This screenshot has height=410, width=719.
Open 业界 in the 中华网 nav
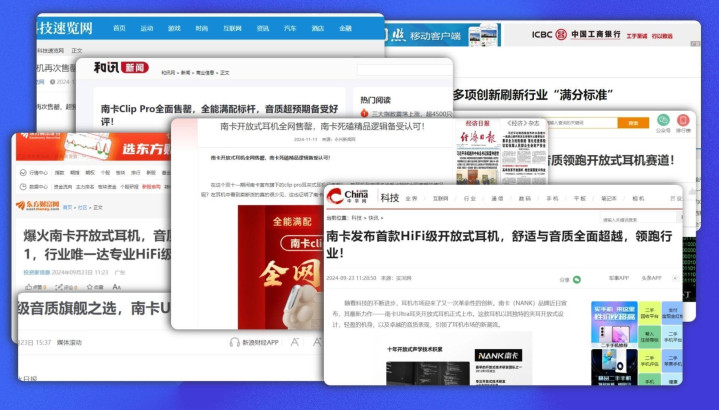coord(412,199)
